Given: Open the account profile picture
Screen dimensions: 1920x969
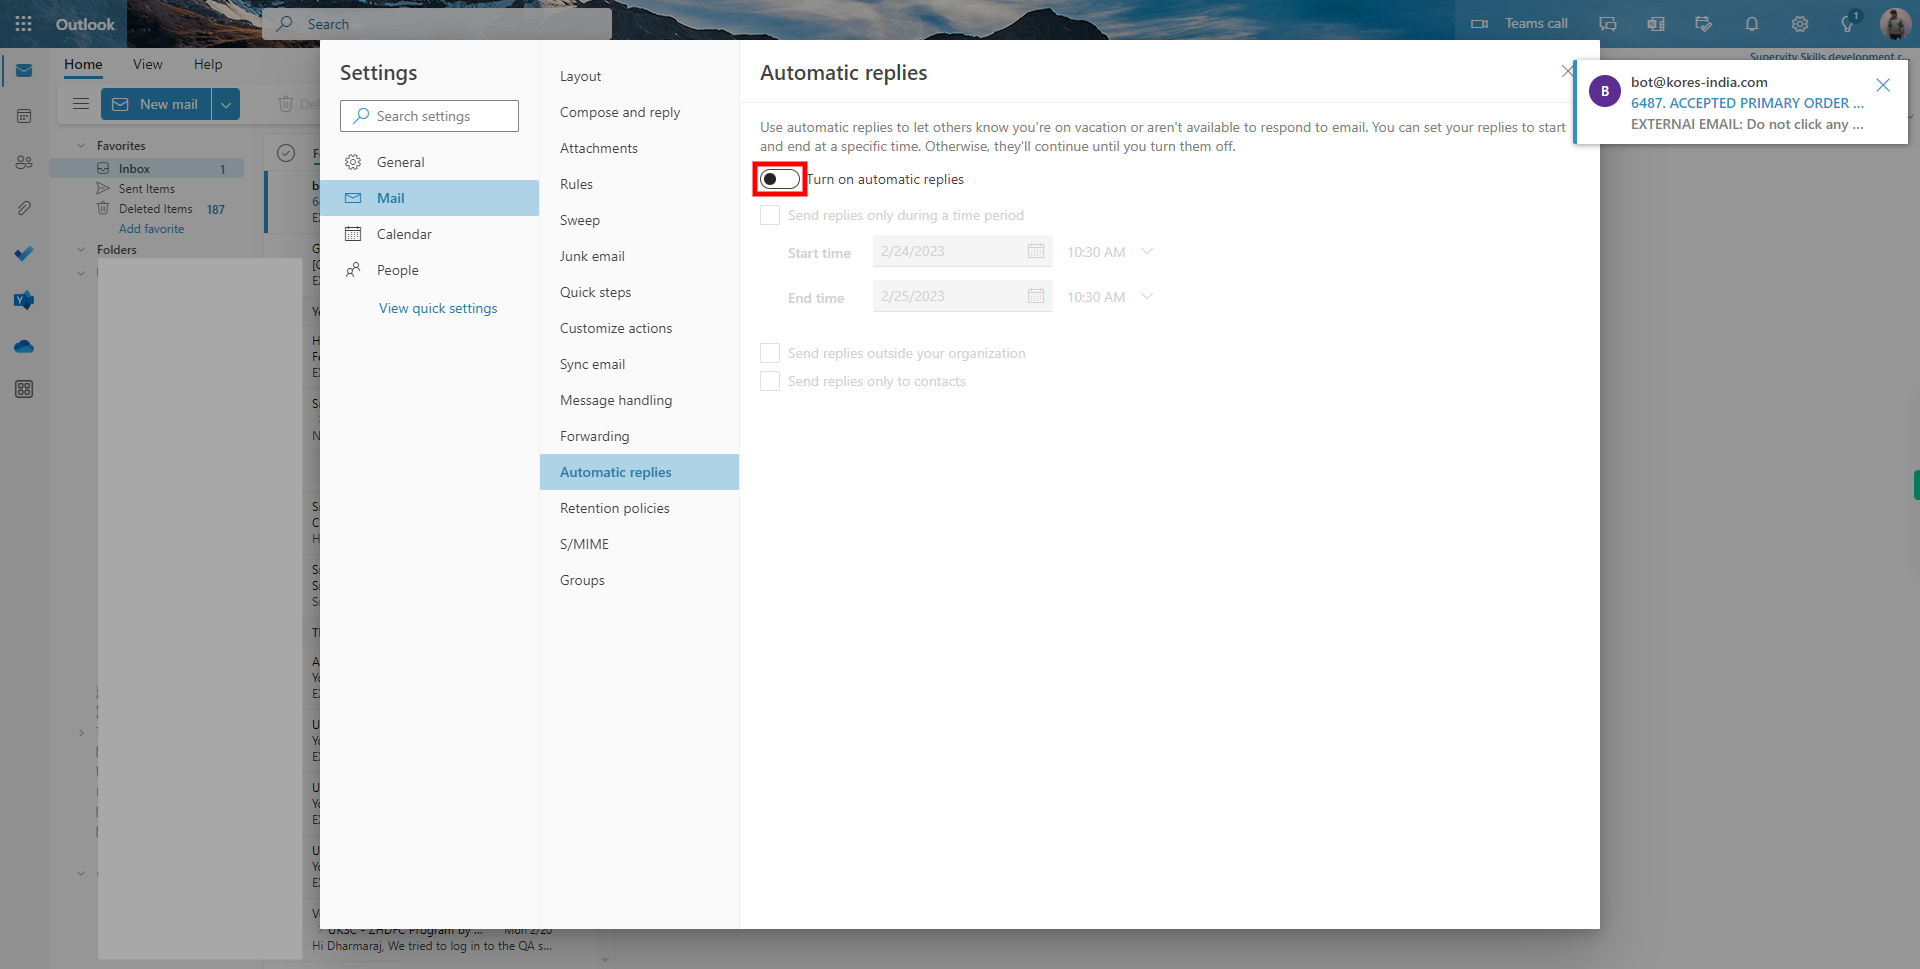Looking at the screenshot, I should coord(1896,24).
